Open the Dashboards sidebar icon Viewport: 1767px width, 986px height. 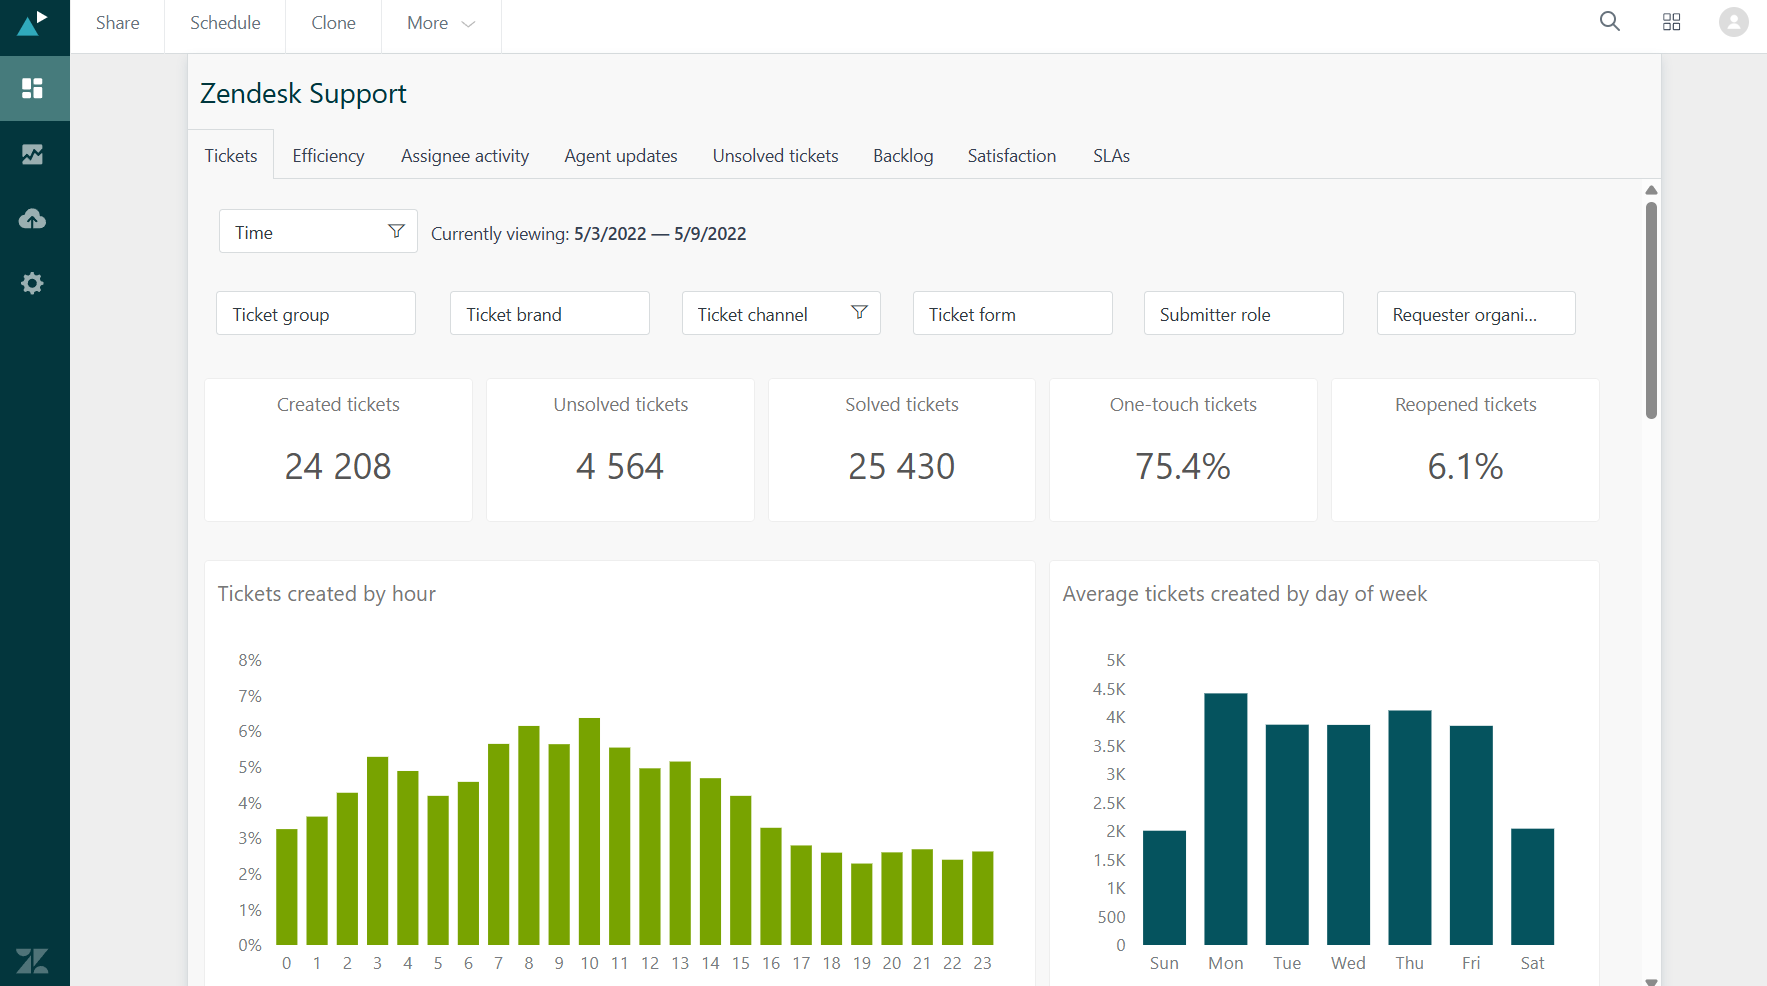coord(33,88)
